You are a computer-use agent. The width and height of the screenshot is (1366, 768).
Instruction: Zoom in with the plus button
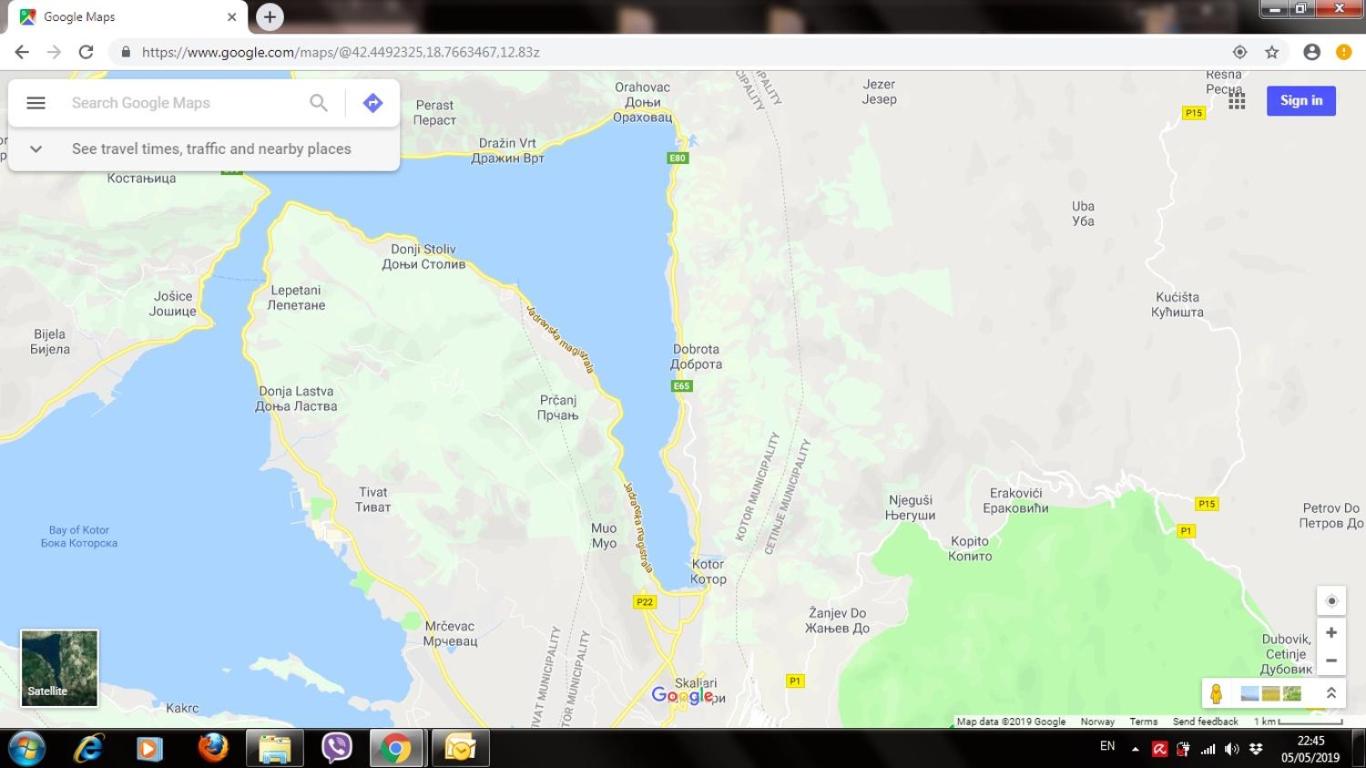pyautogui.click(x=1331, y=633)
